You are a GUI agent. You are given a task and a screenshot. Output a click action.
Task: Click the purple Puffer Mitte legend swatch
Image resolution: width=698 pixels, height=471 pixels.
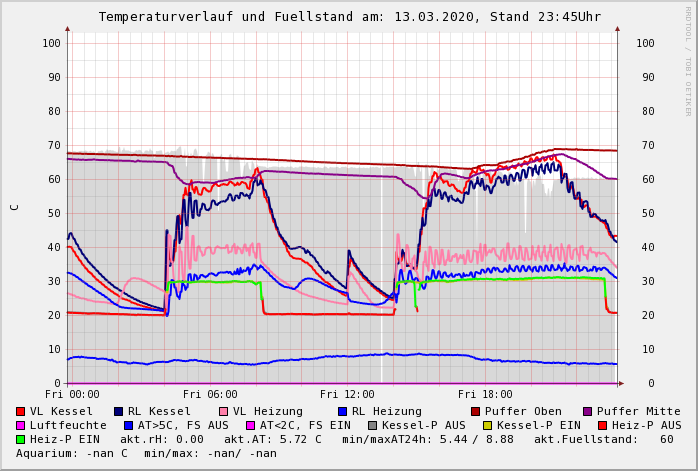click(587, 412)
